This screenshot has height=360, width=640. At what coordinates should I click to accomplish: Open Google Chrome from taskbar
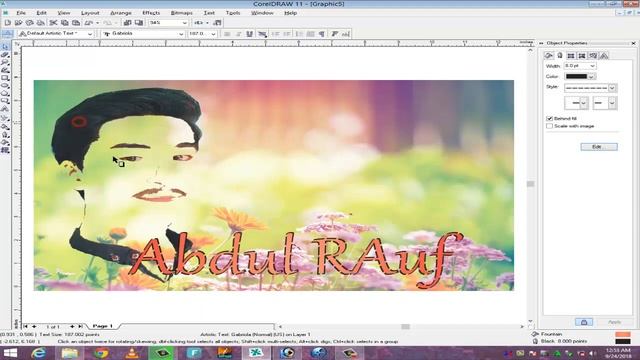(x=101, y=353)
